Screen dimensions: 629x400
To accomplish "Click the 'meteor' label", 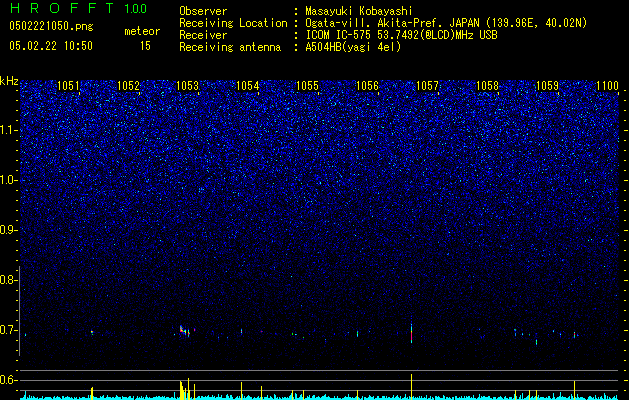I will tap(142, 31).
